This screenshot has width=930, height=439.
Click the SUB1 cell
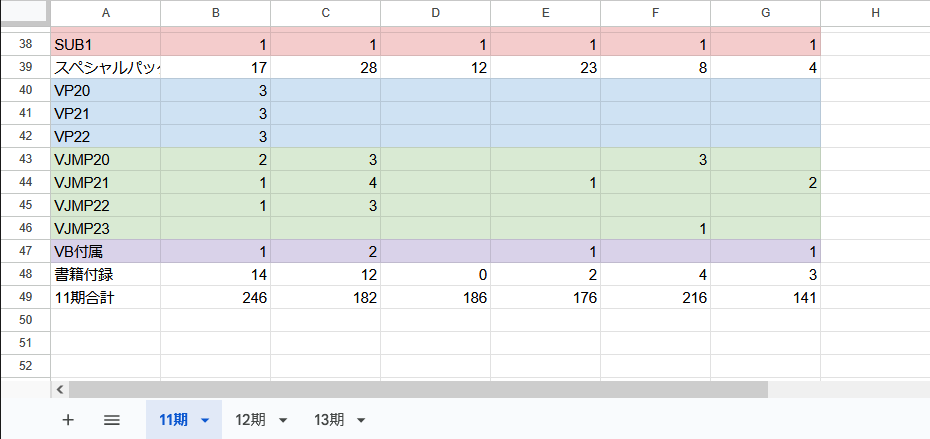(x=105, y=44)
